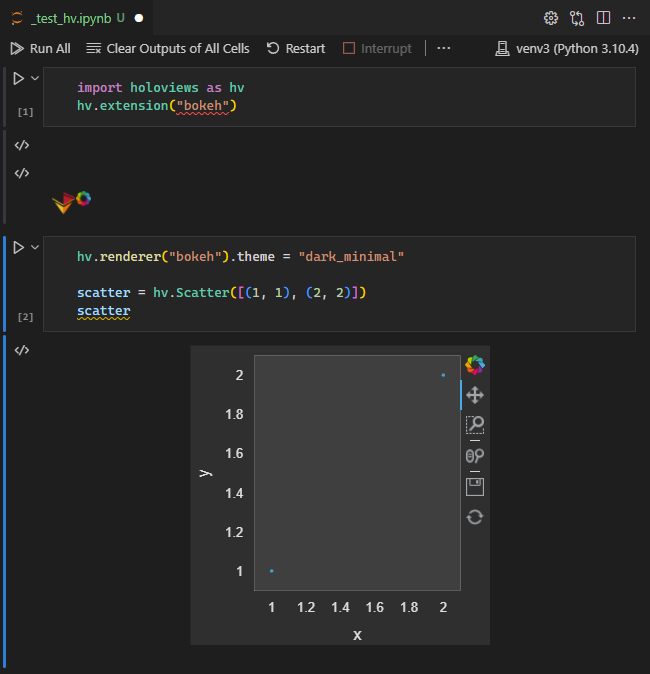
Task: Open notebook settings gear icon
Action: pos(551,18)
